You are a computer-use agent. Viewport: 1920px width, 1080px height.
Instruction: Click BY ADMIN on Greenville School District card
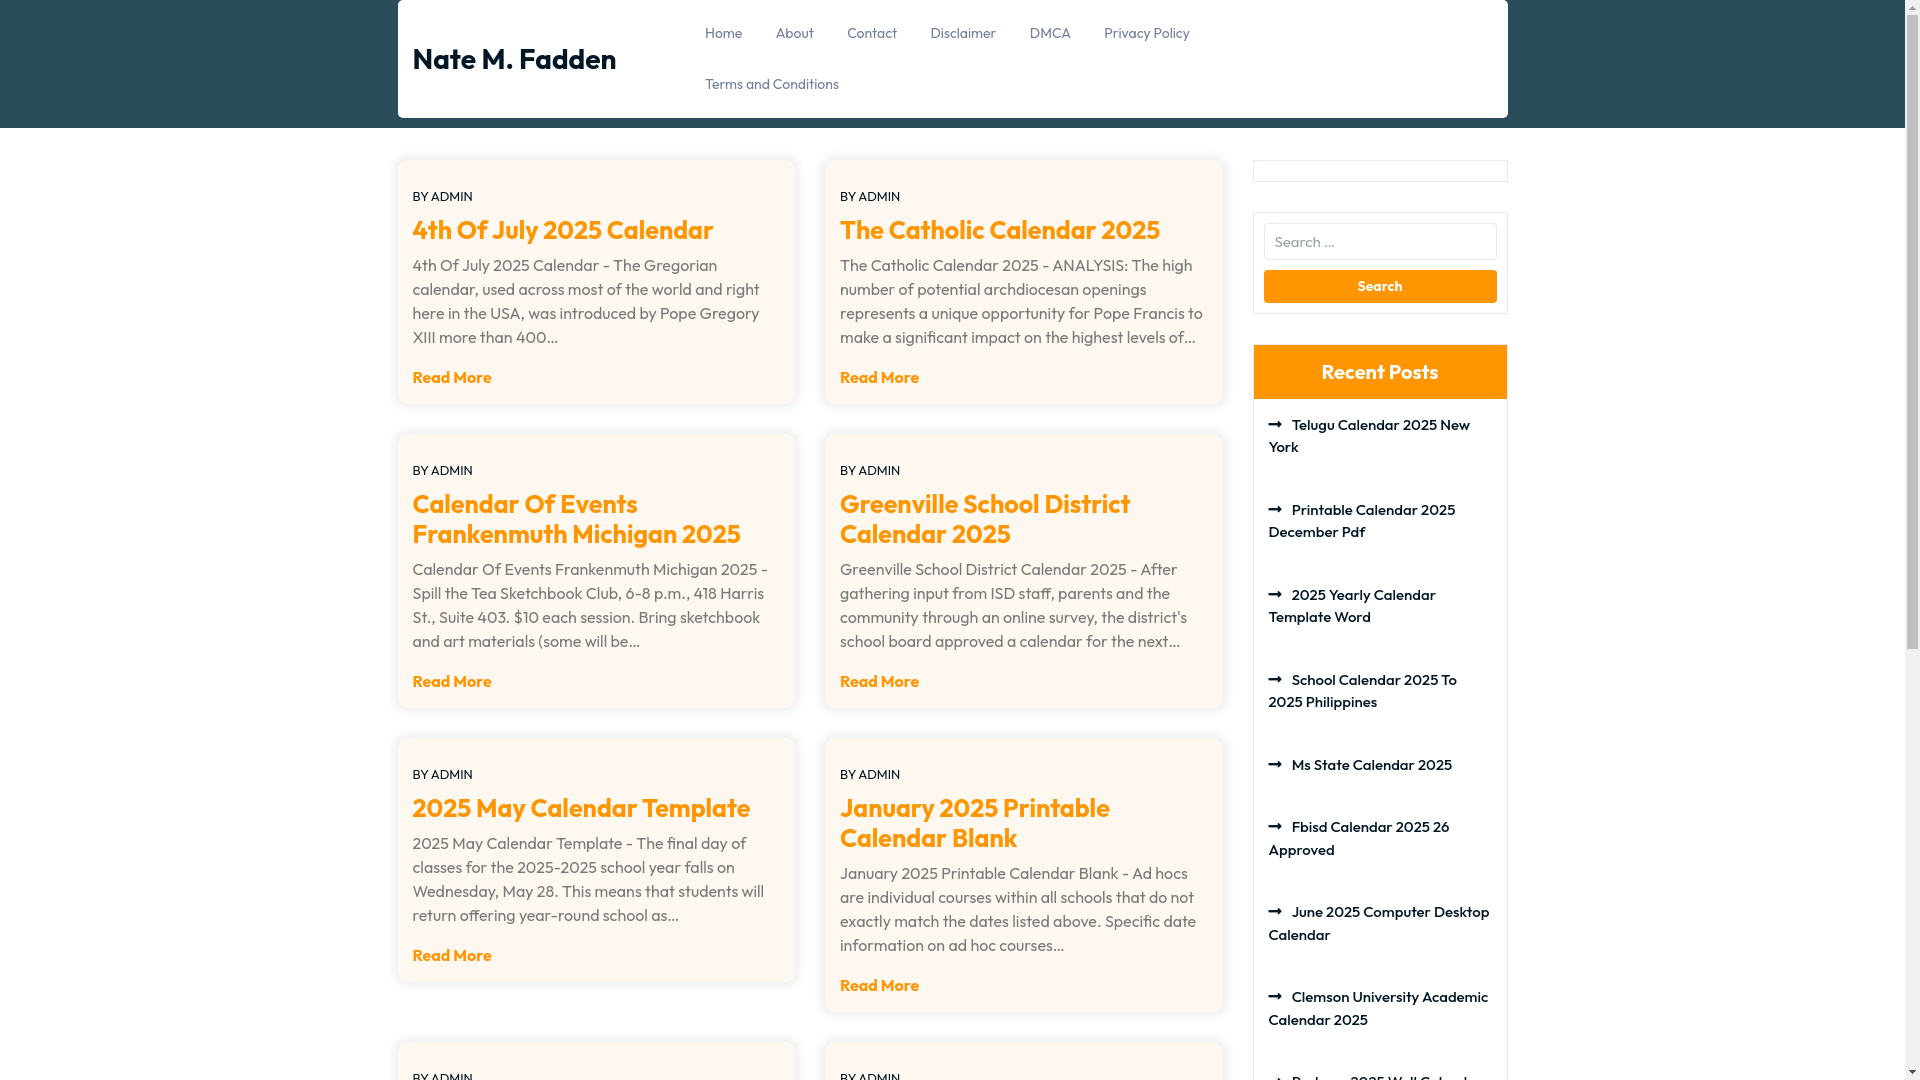pos(870,470)
